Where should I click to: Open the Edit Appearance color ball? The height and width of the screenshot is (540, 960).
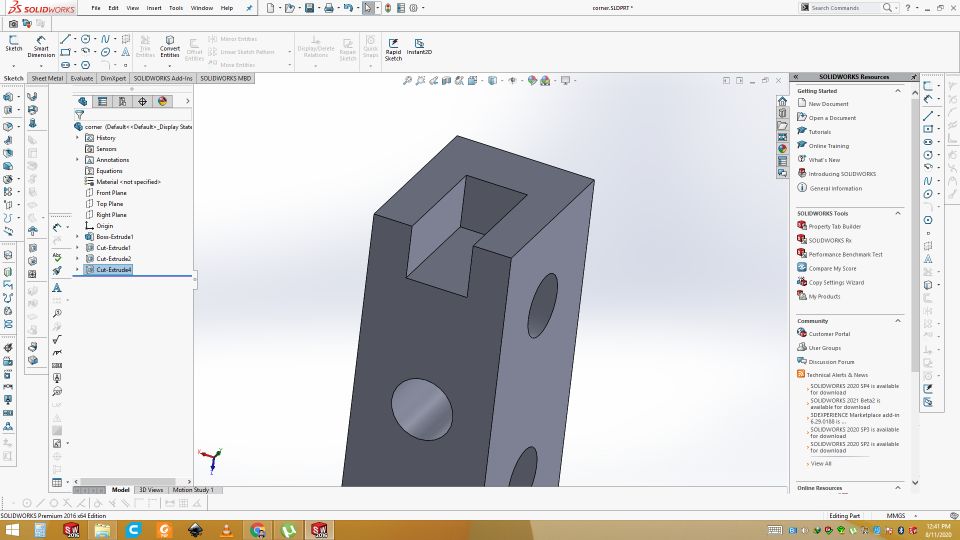click(532, 80)
